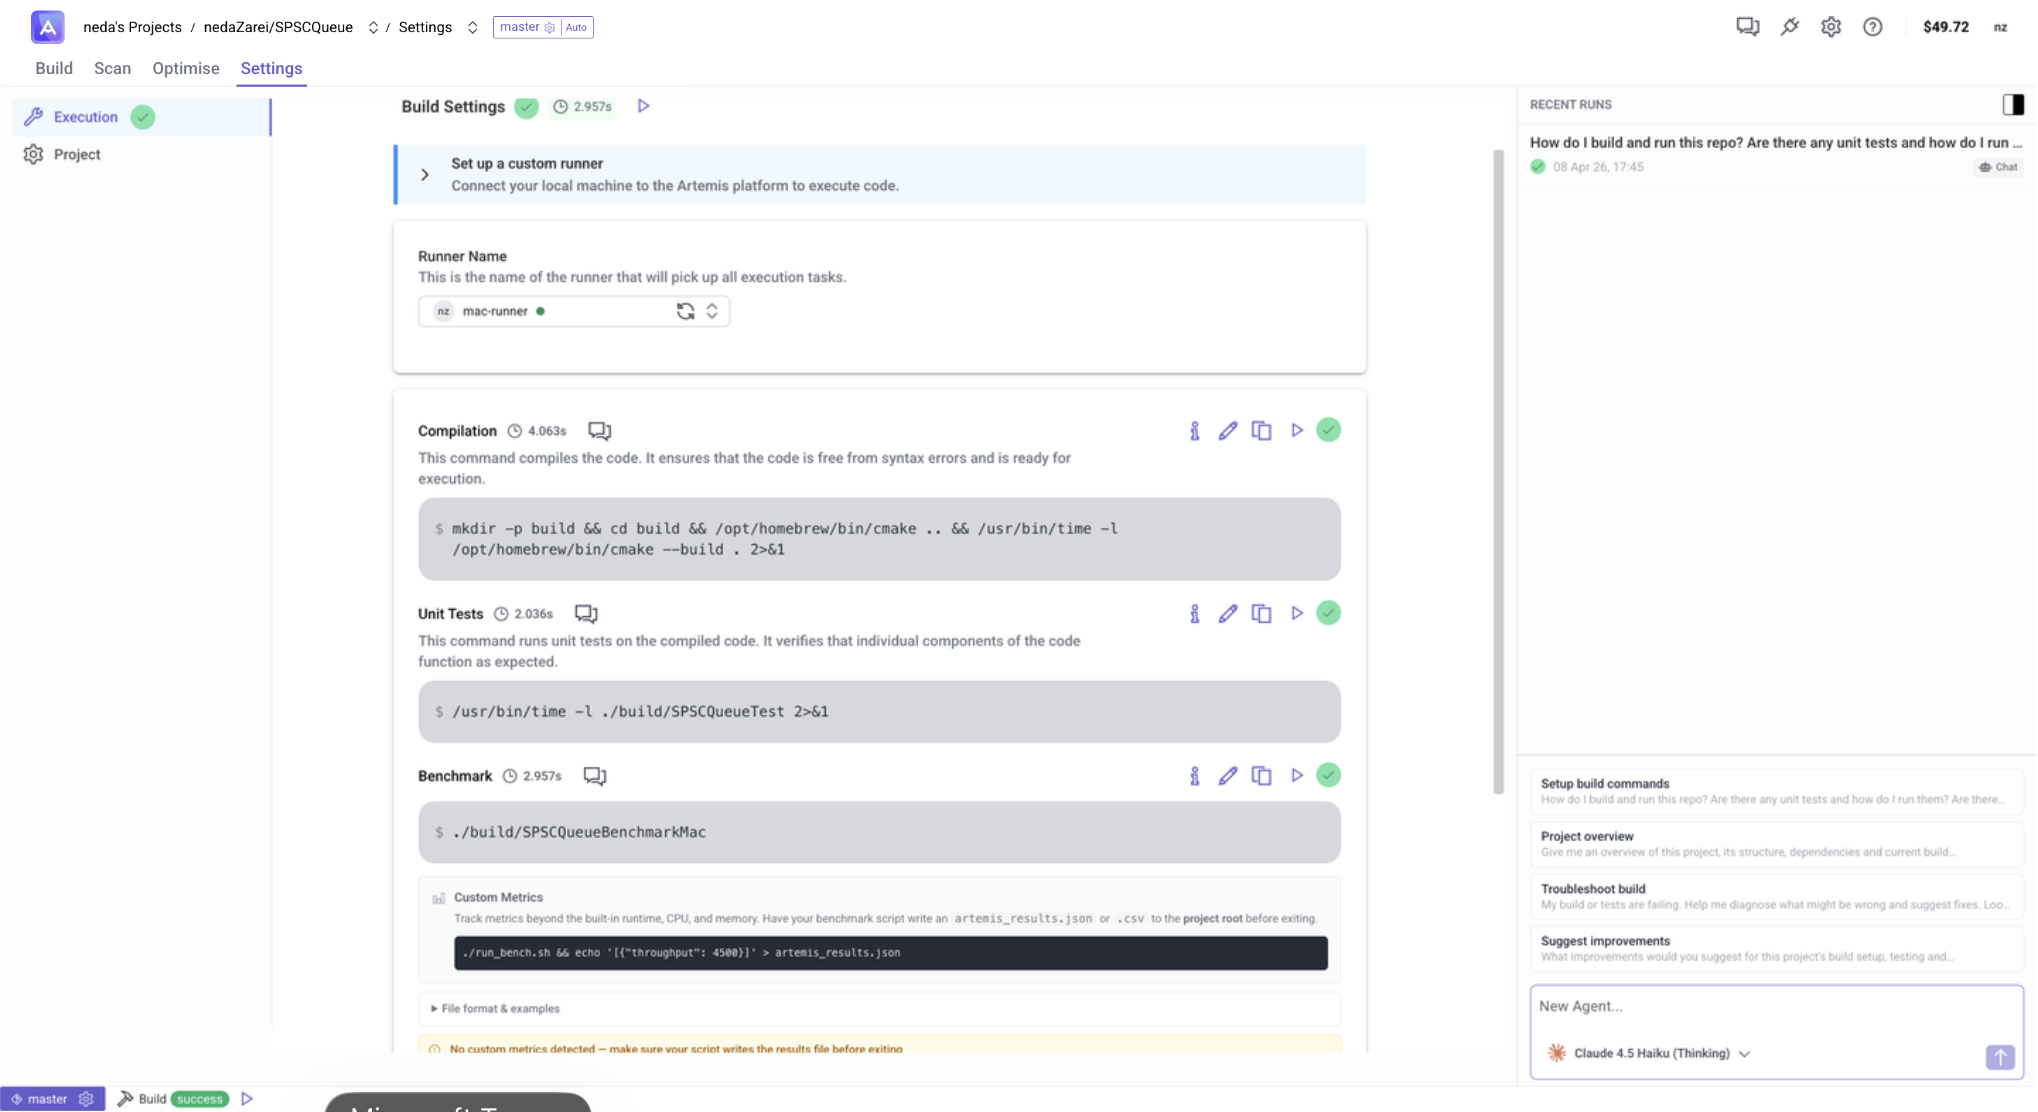
Task: Select Project in the left sidebar
Action: (77, 155)
